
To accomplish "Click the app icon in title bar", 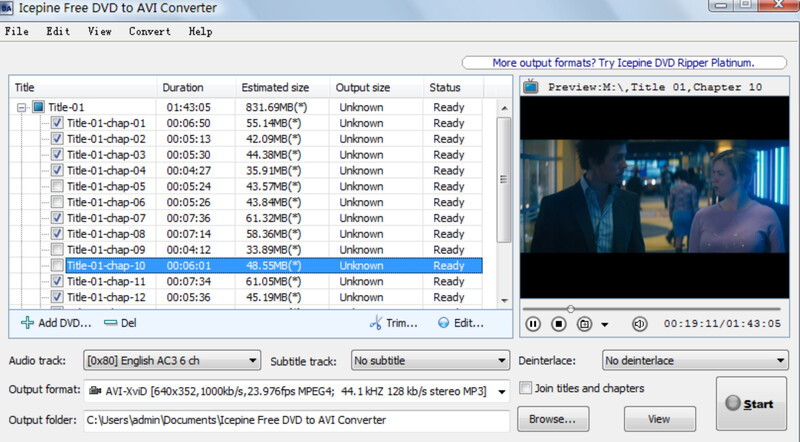I will pyautogui.click(x=7, y=8).
